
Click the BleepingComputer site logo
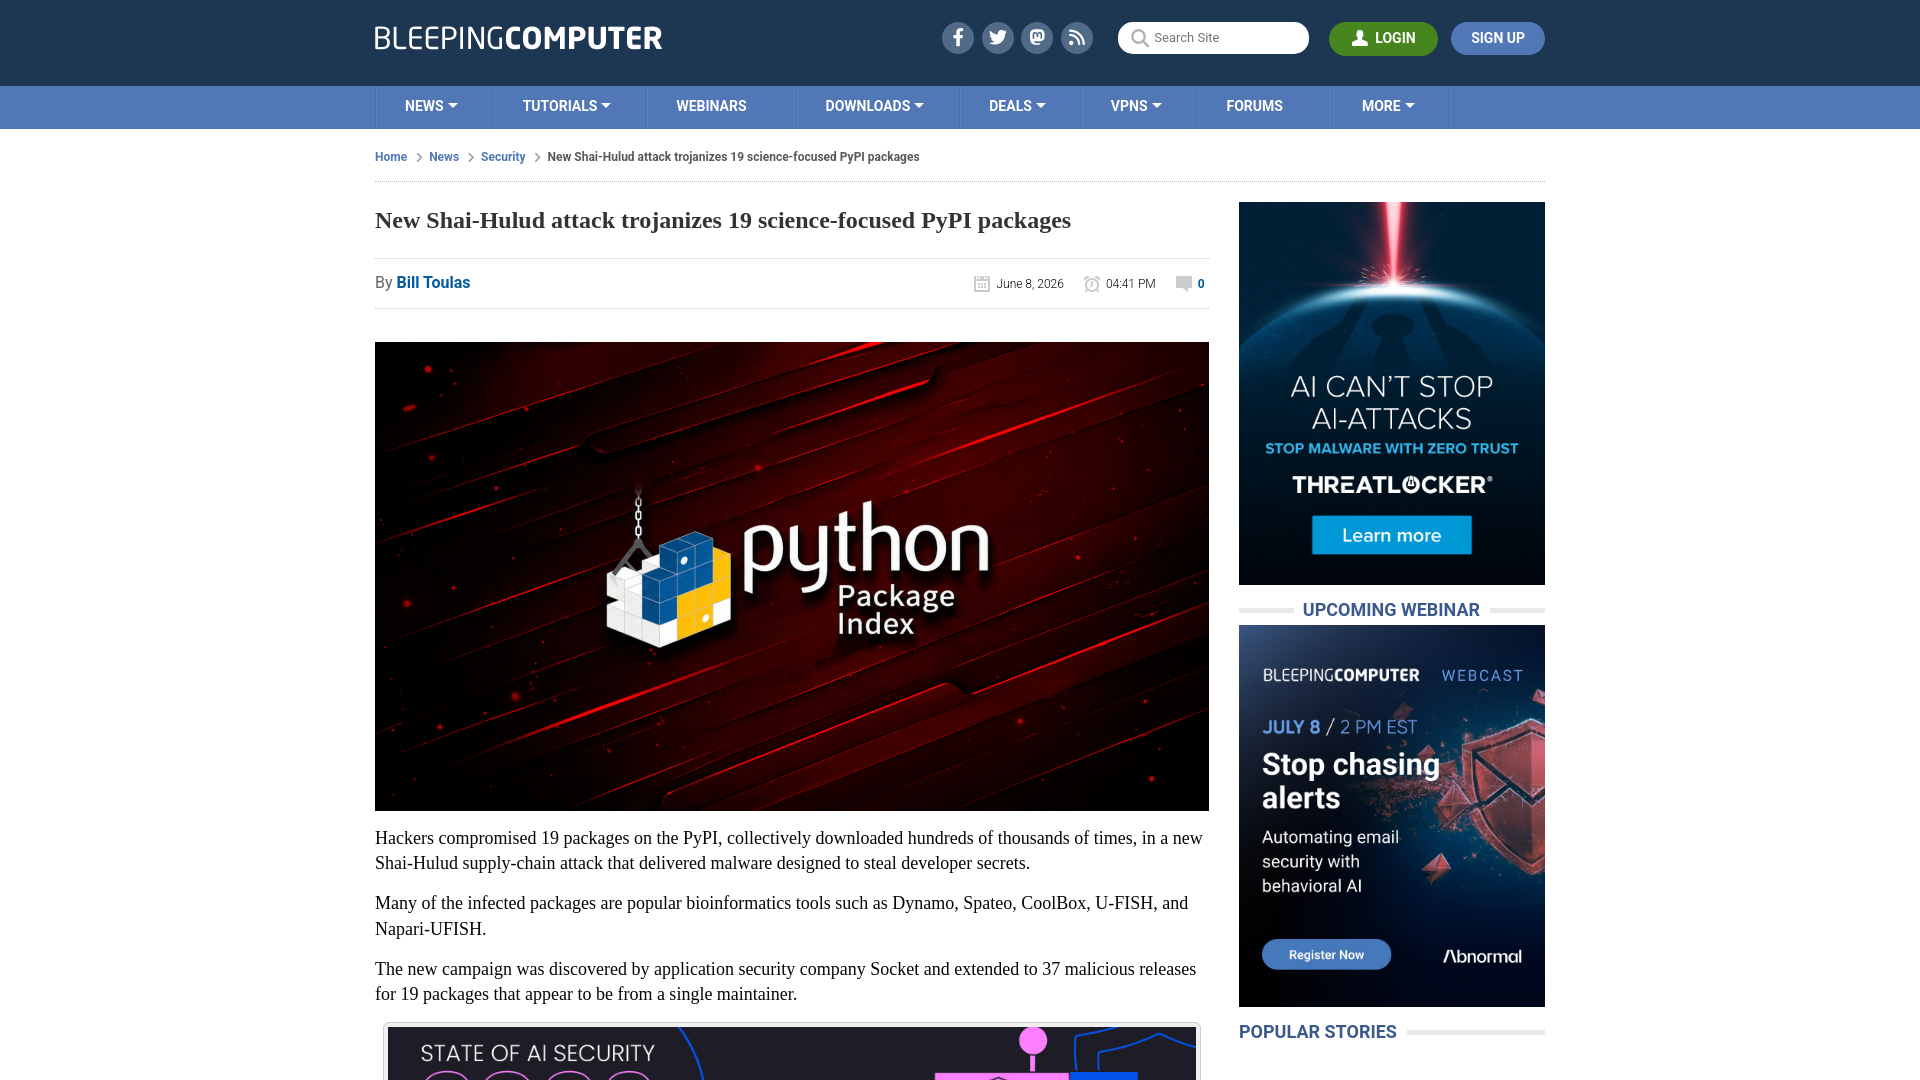coord(518,38)
